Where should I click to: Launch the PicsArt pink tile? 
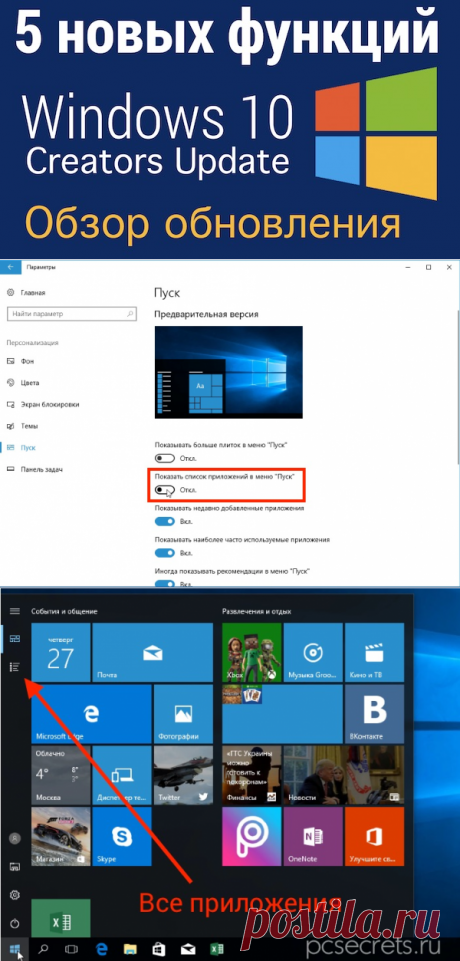[x=252, y=836]
